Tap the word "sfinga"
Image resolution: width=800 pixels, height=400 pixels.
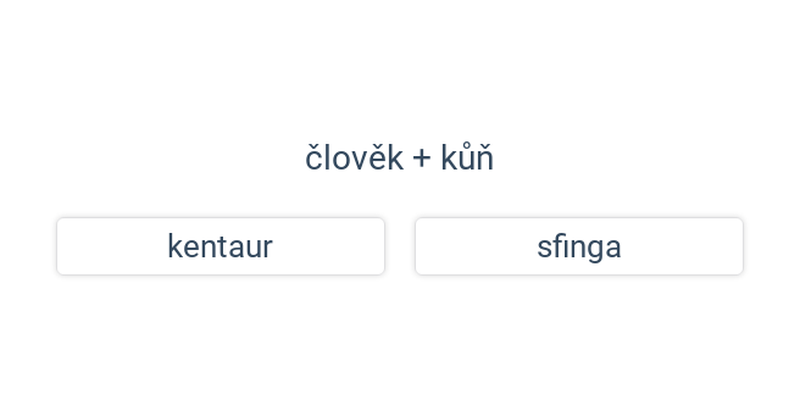pos(579,246)
